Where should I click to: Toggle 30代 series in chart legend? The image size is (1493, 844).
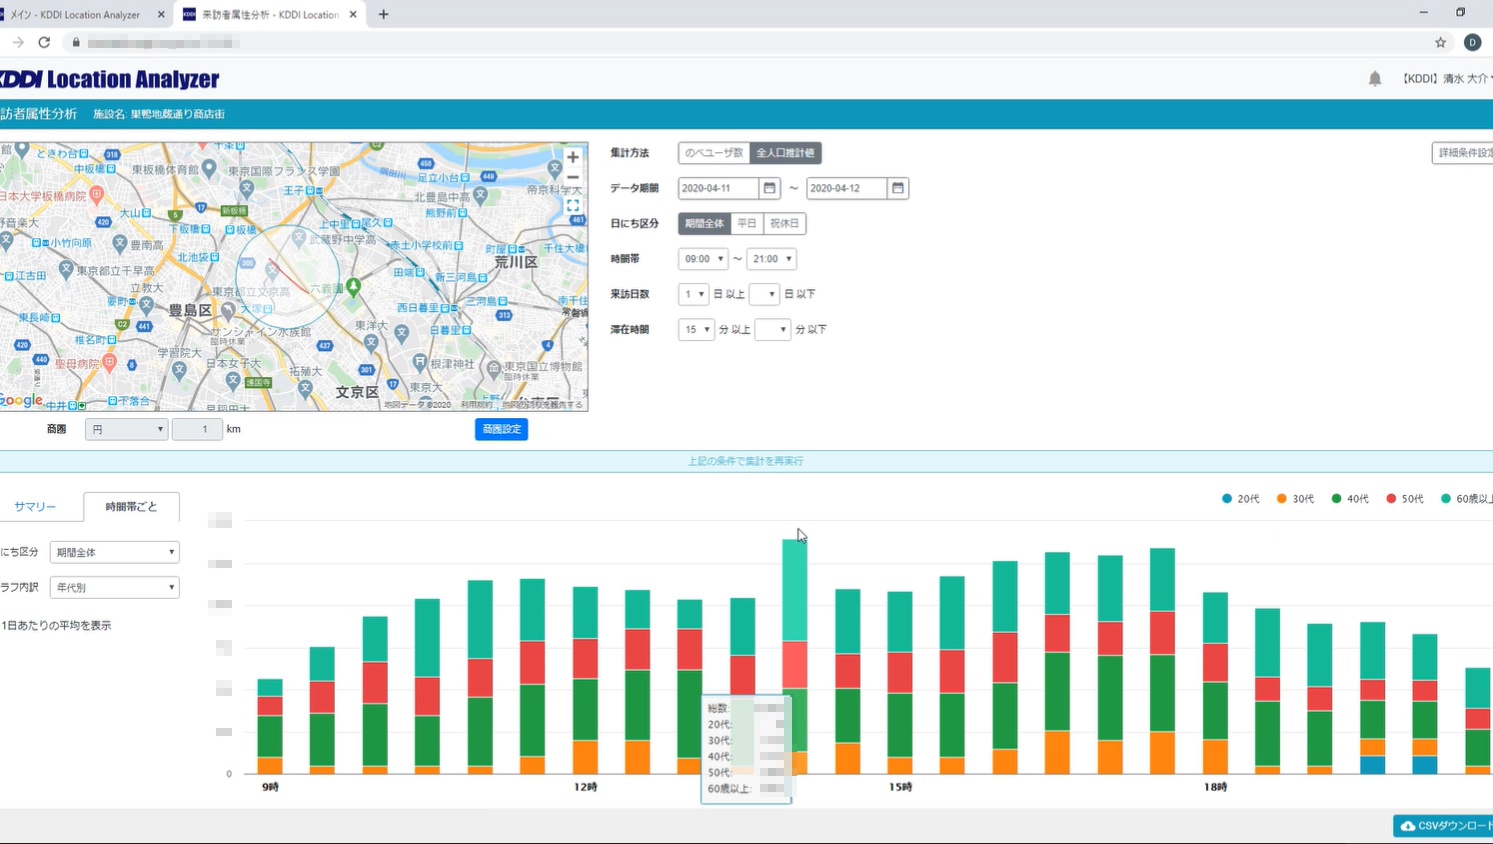pyautogui.click(x=1295, y=499)
